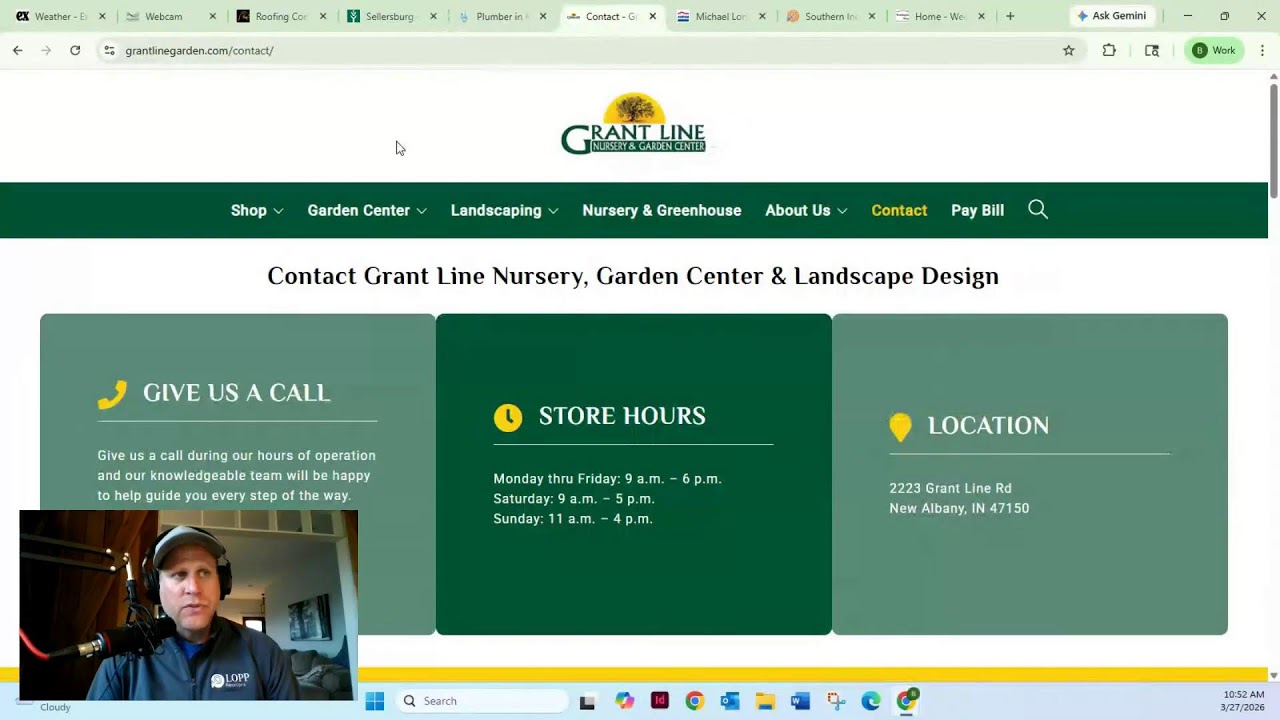Click the address 2223 Grant Line Rd
The image size is (1280, 720).
point(950,488)
